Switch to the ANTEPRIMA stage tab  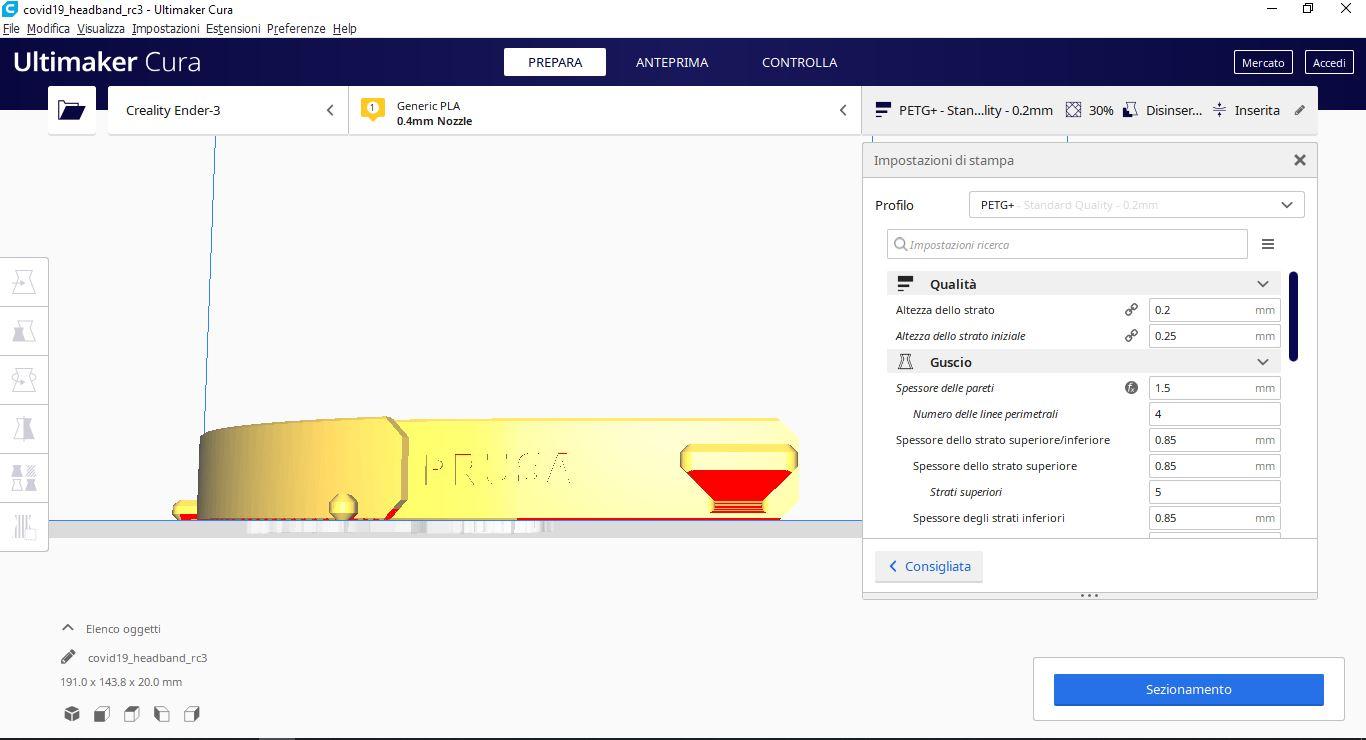click(672, 62)
